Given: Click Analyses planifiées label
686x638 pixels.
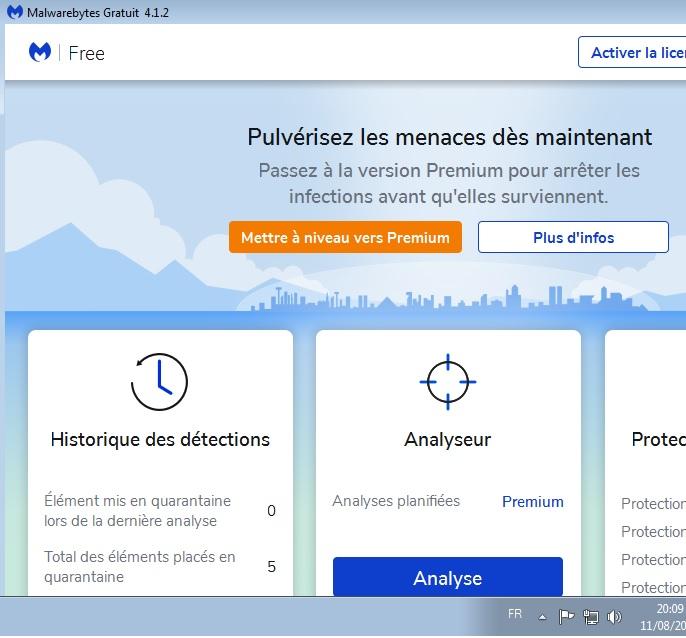Looking at the screenshot, I should click(x=396, y=501).
